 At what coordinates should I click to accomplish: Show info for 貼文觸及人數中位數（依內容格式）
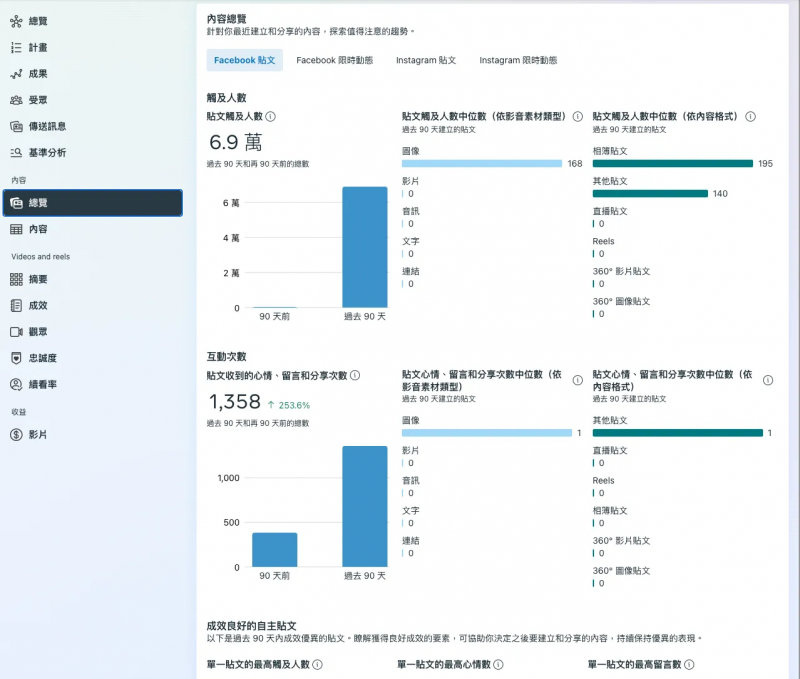(x=751, y=116)
